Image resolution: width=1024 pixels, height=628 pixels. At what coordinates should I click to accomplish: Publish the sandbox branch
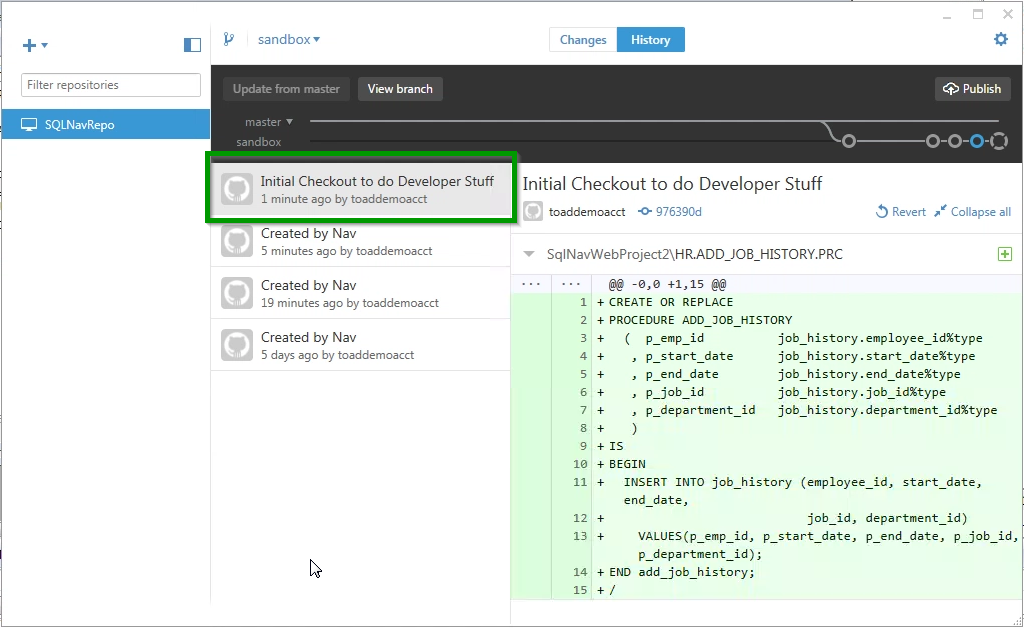(x=972, y=89)
